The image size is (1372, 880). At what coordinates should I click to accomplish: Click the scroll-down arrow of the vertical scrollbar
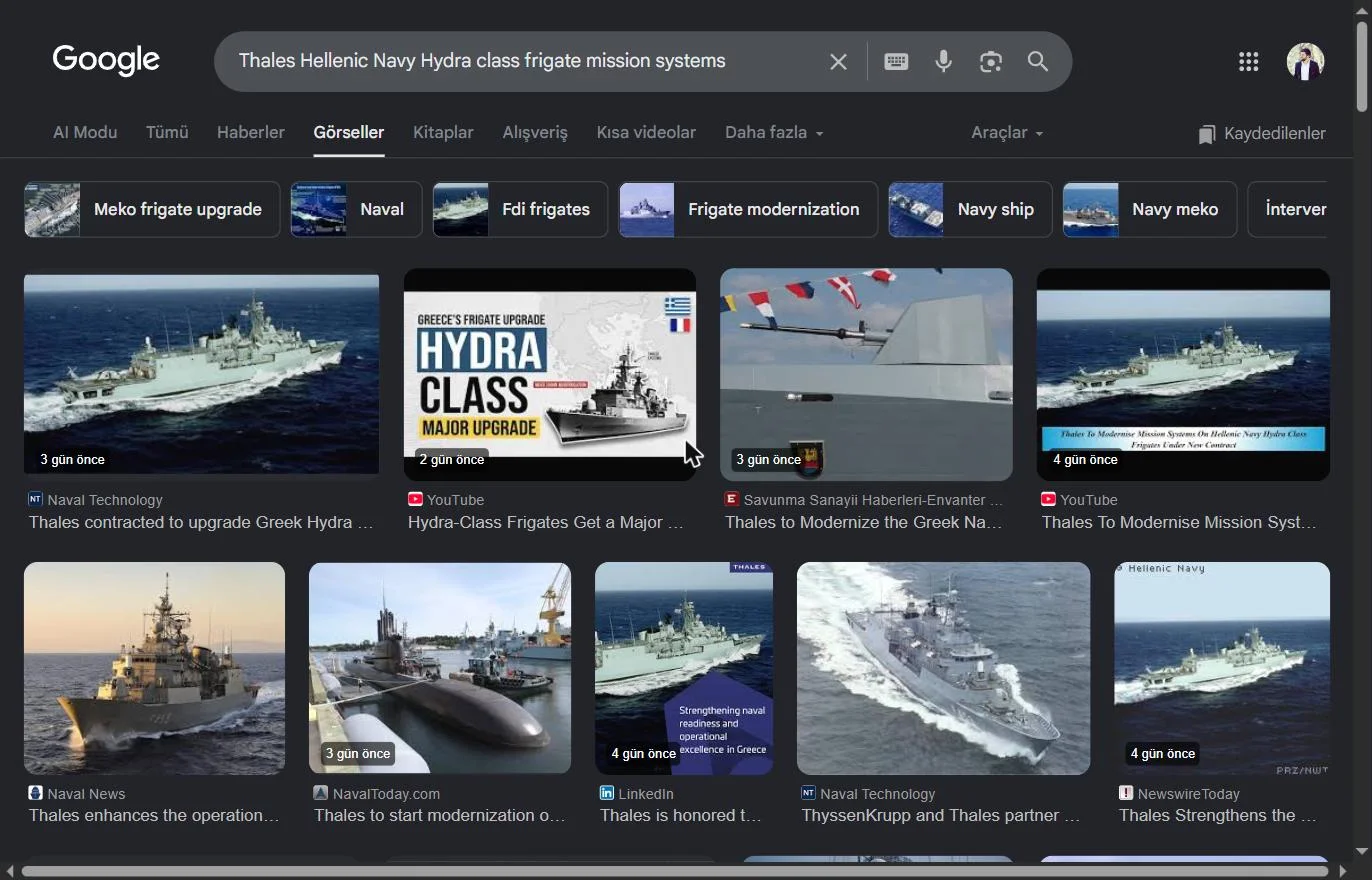pyautogui.click(x=1362, y=851)
